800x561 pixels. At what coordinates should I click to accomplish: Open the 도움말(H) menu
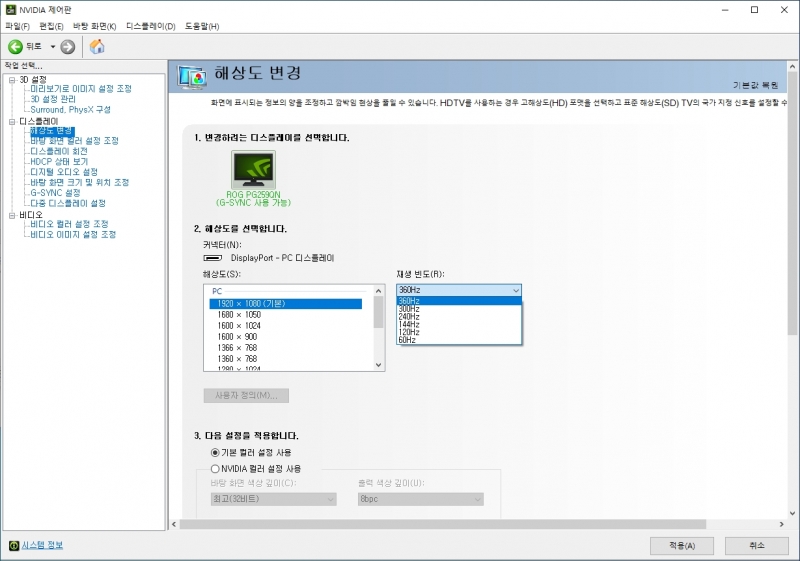tap(202, 26)
